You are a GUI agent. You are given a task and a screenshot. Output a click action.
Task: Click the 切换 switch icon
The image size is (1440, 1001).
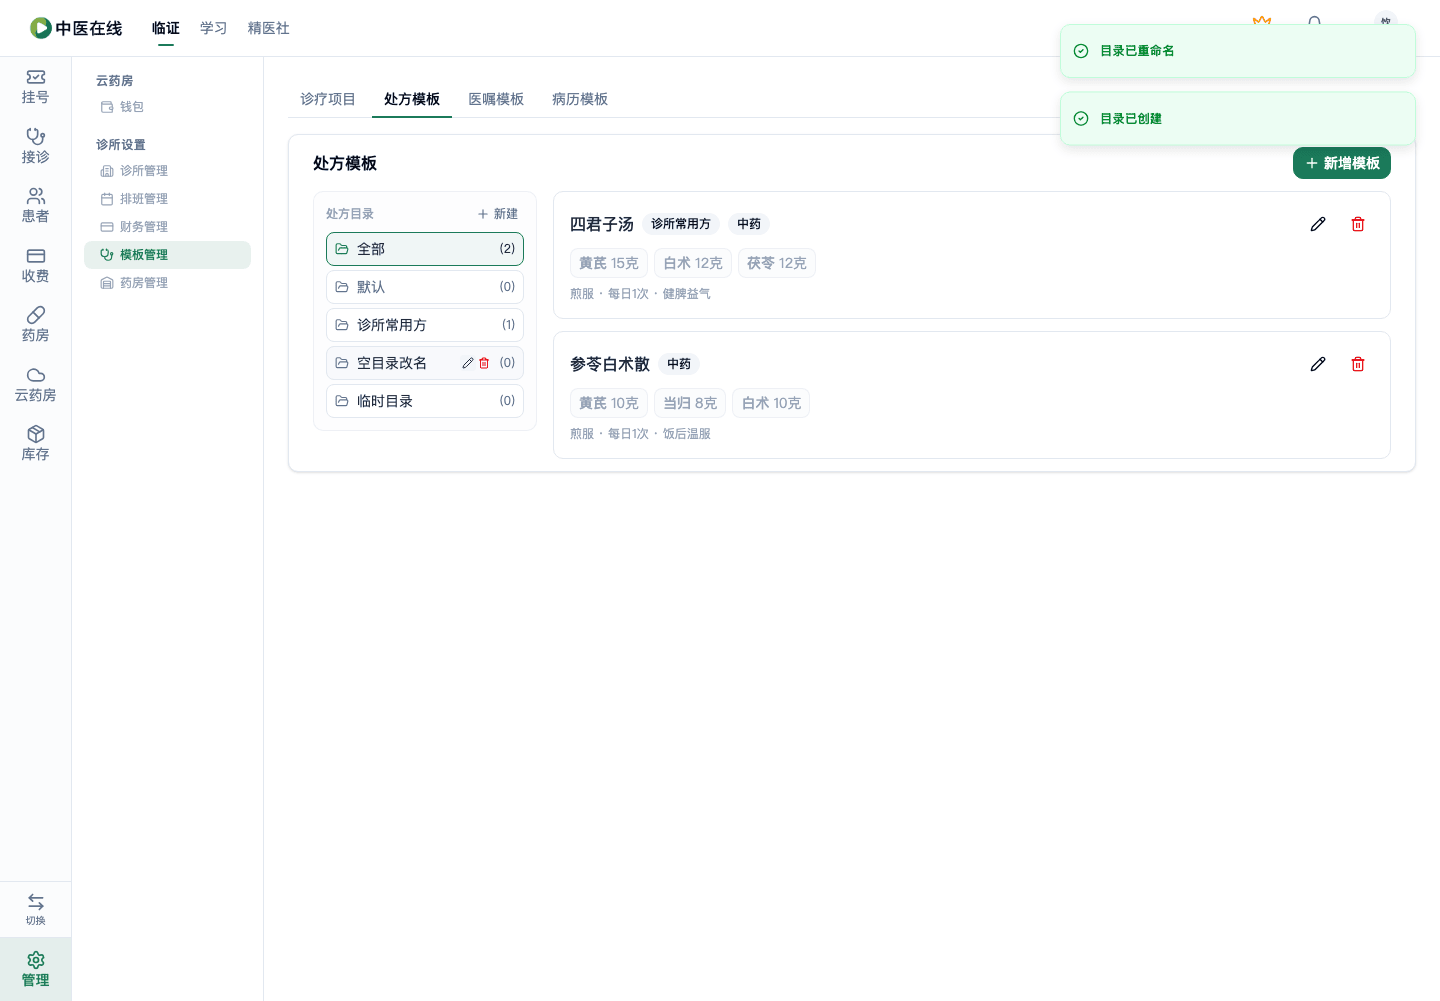click(35, 909)
